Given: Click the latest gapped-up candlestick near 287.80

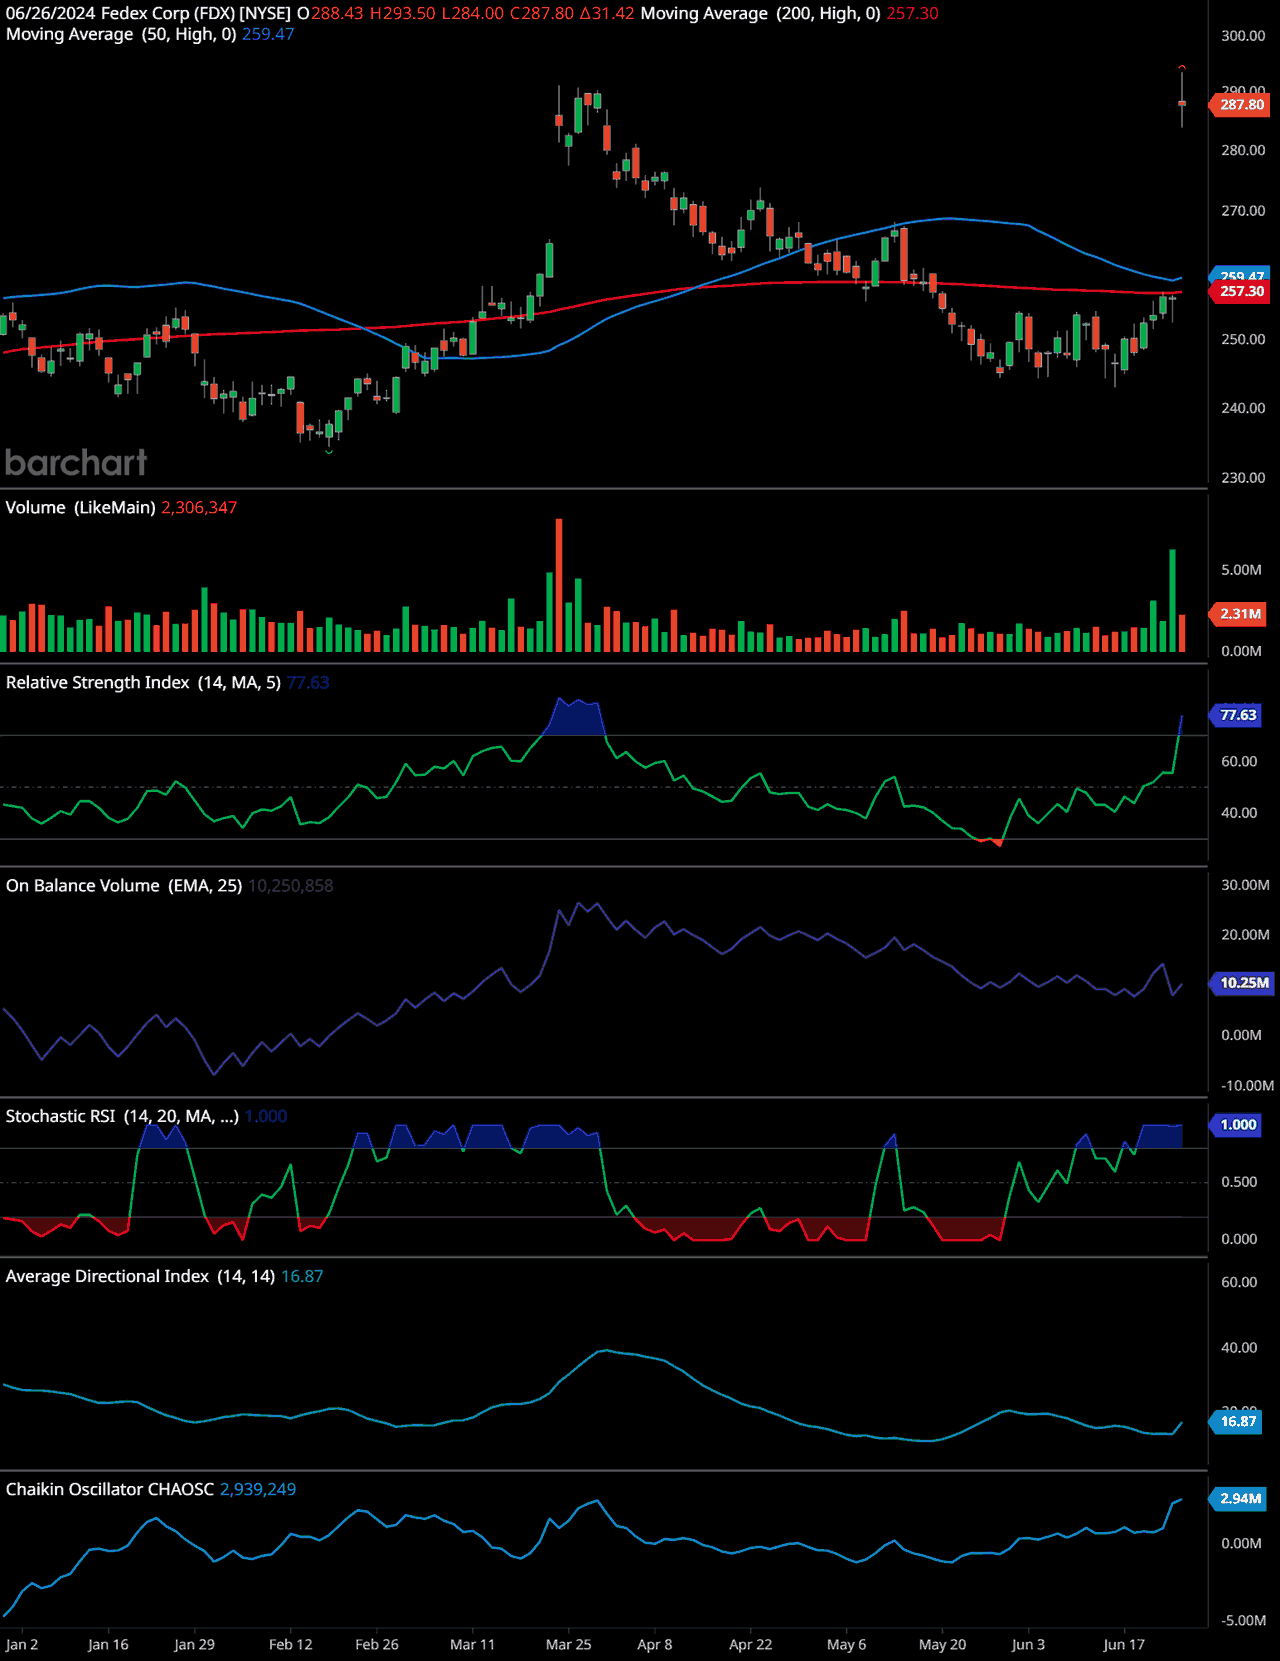Looking at the screenshot, I should [x=1182, y=98].
